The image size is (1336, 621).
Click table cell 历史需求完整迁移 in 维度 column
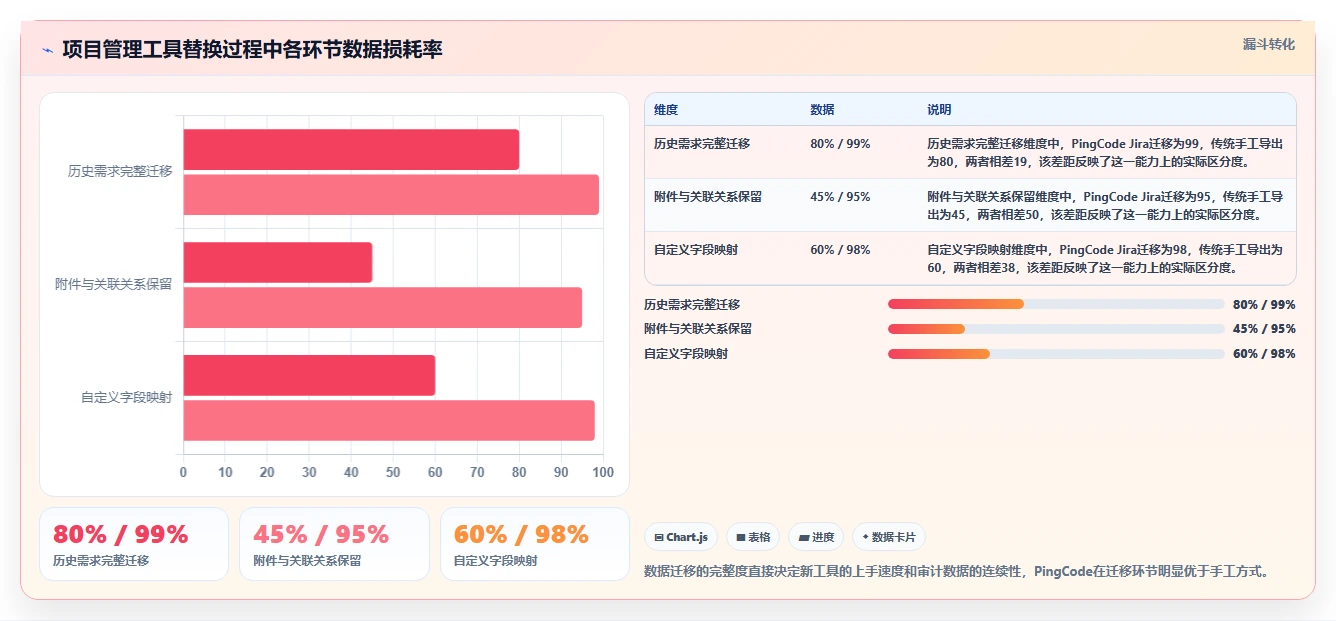pos(702,144)
